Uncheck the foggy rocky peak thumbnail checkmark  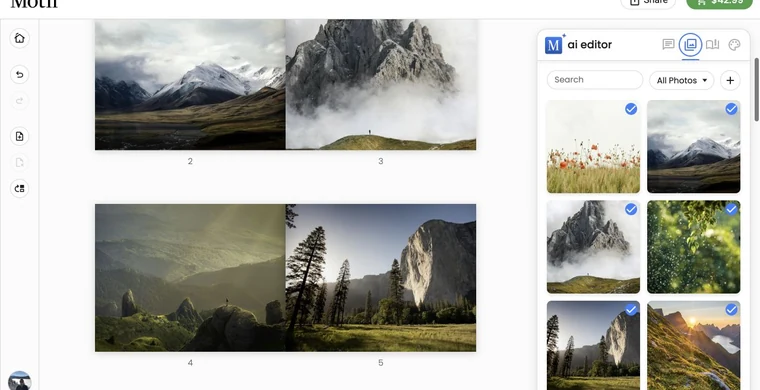[x=631, y=209]
